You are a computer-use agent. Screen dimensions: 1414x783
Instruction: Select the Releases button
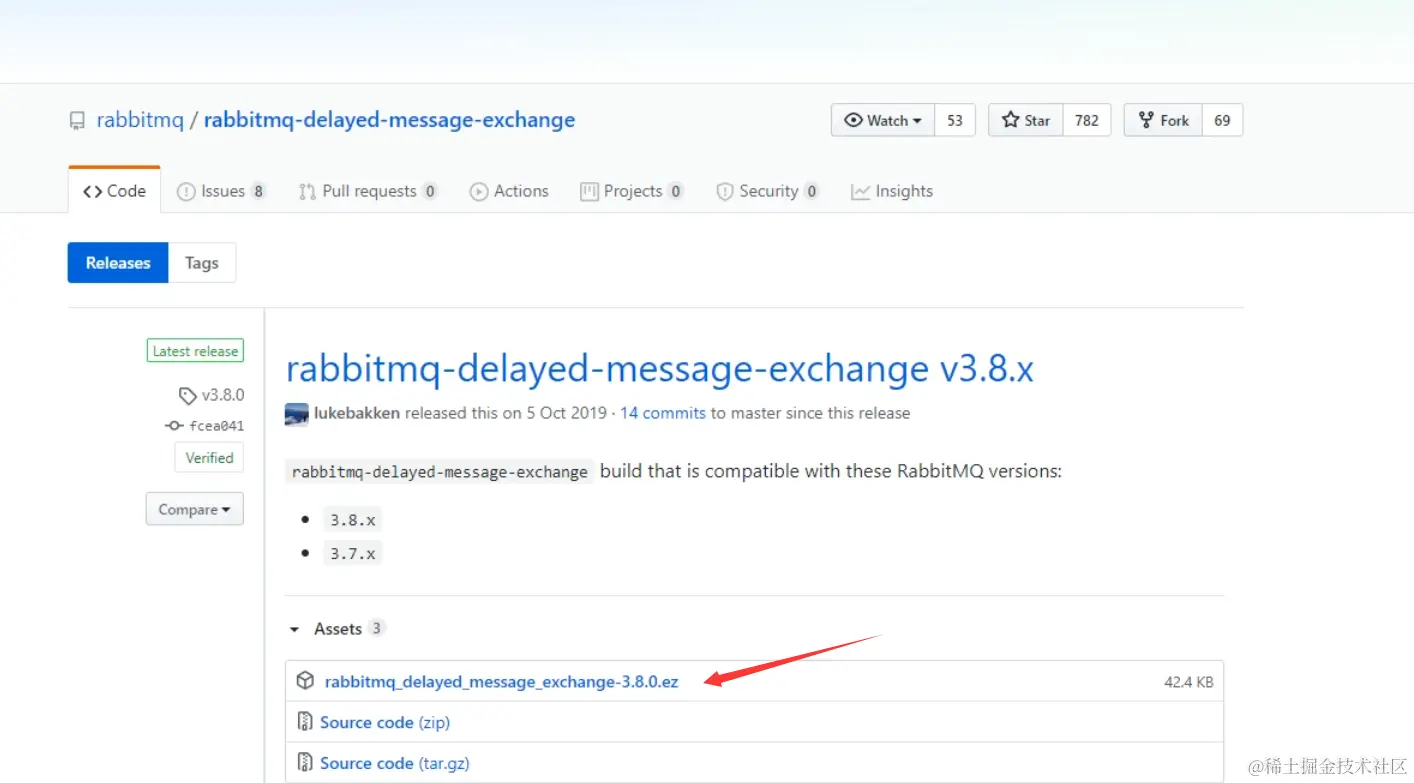[118, 263]
